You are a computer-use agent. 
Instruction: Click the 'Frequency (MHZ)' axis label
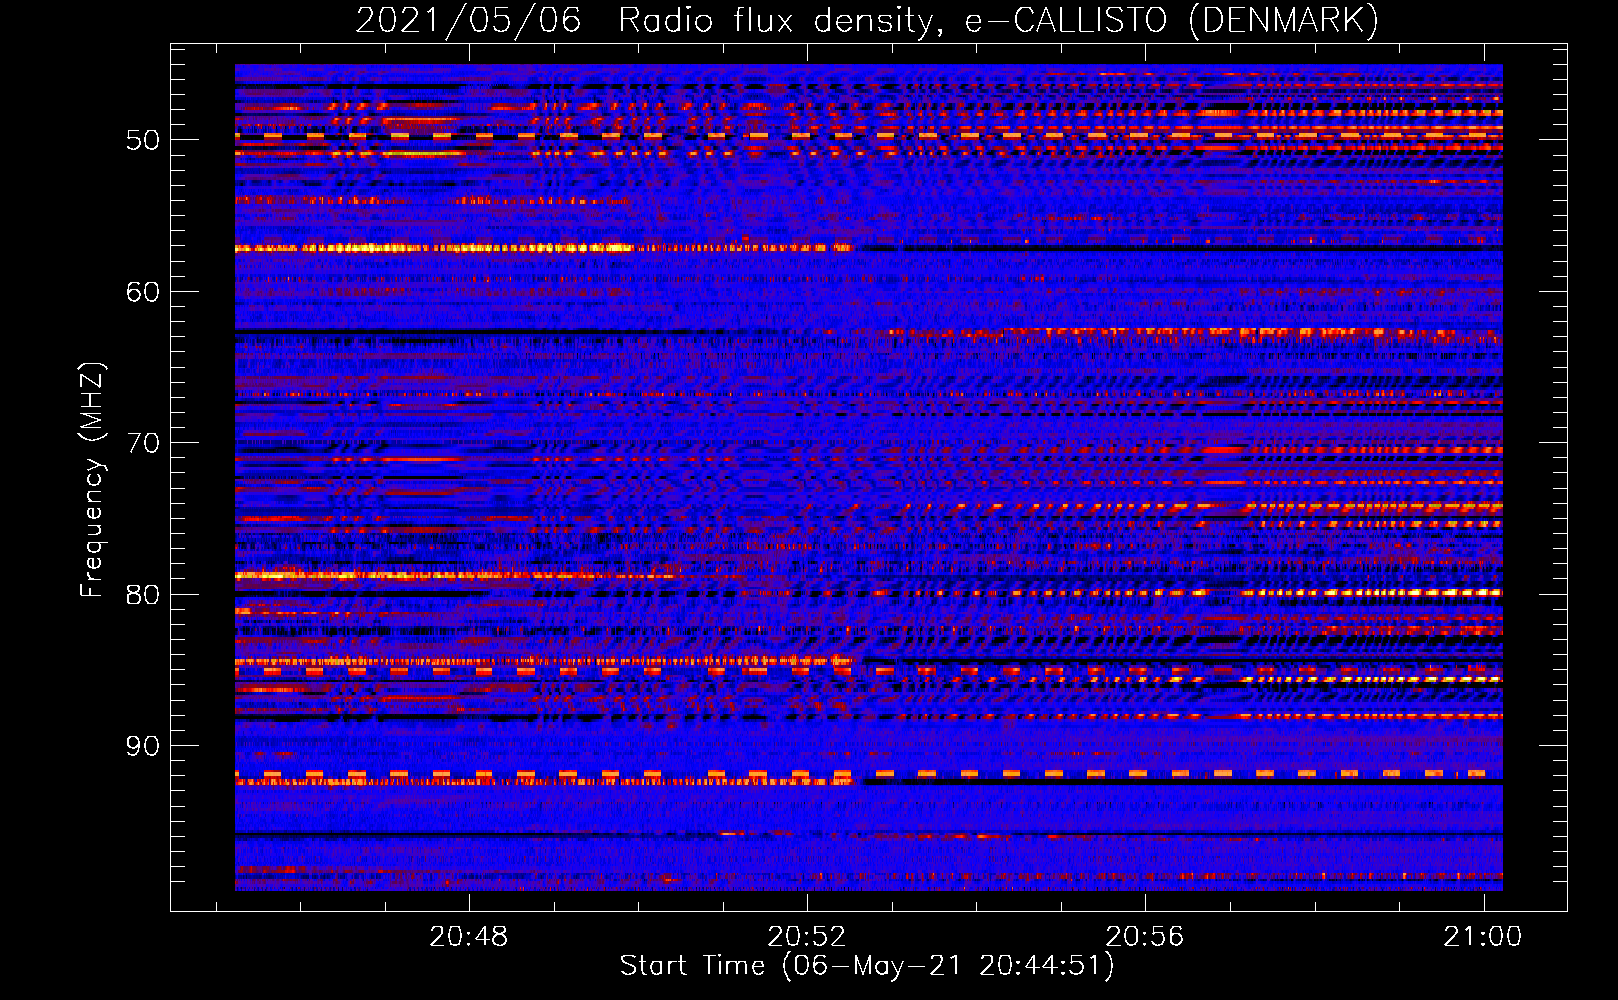coord(92,480)
